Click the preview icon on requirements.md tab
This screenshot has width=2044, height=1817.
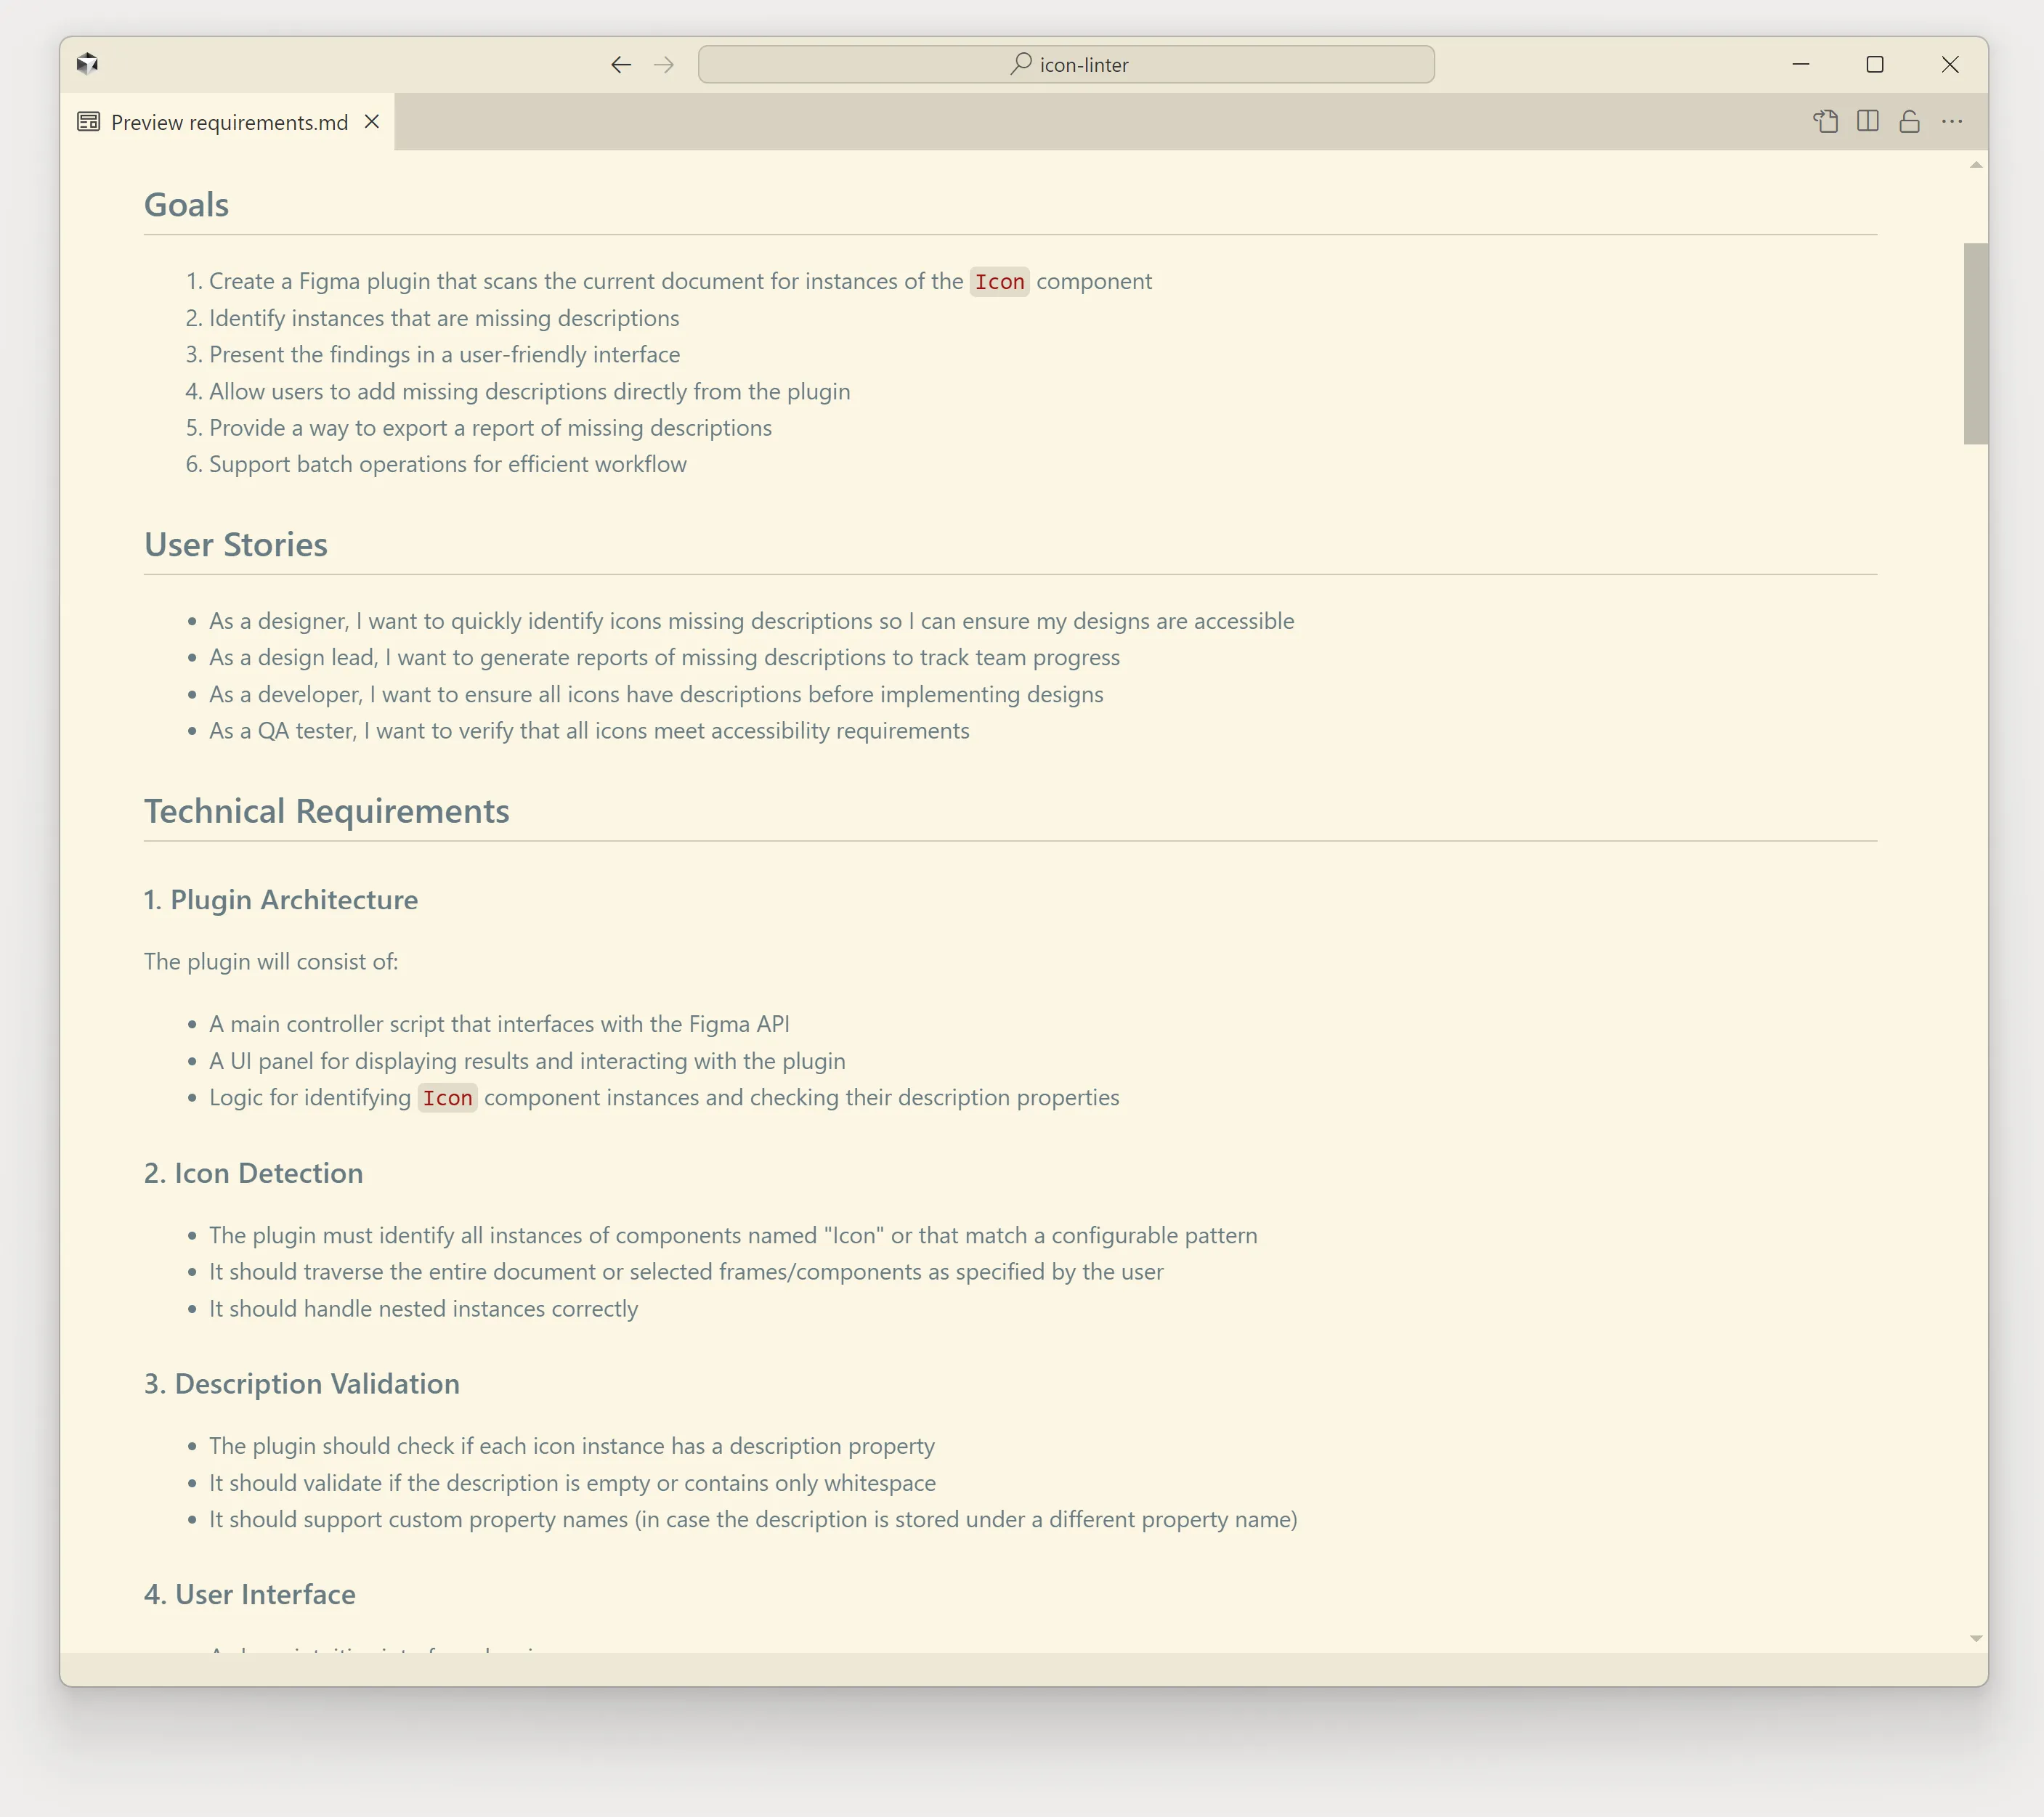pos(89,122)
